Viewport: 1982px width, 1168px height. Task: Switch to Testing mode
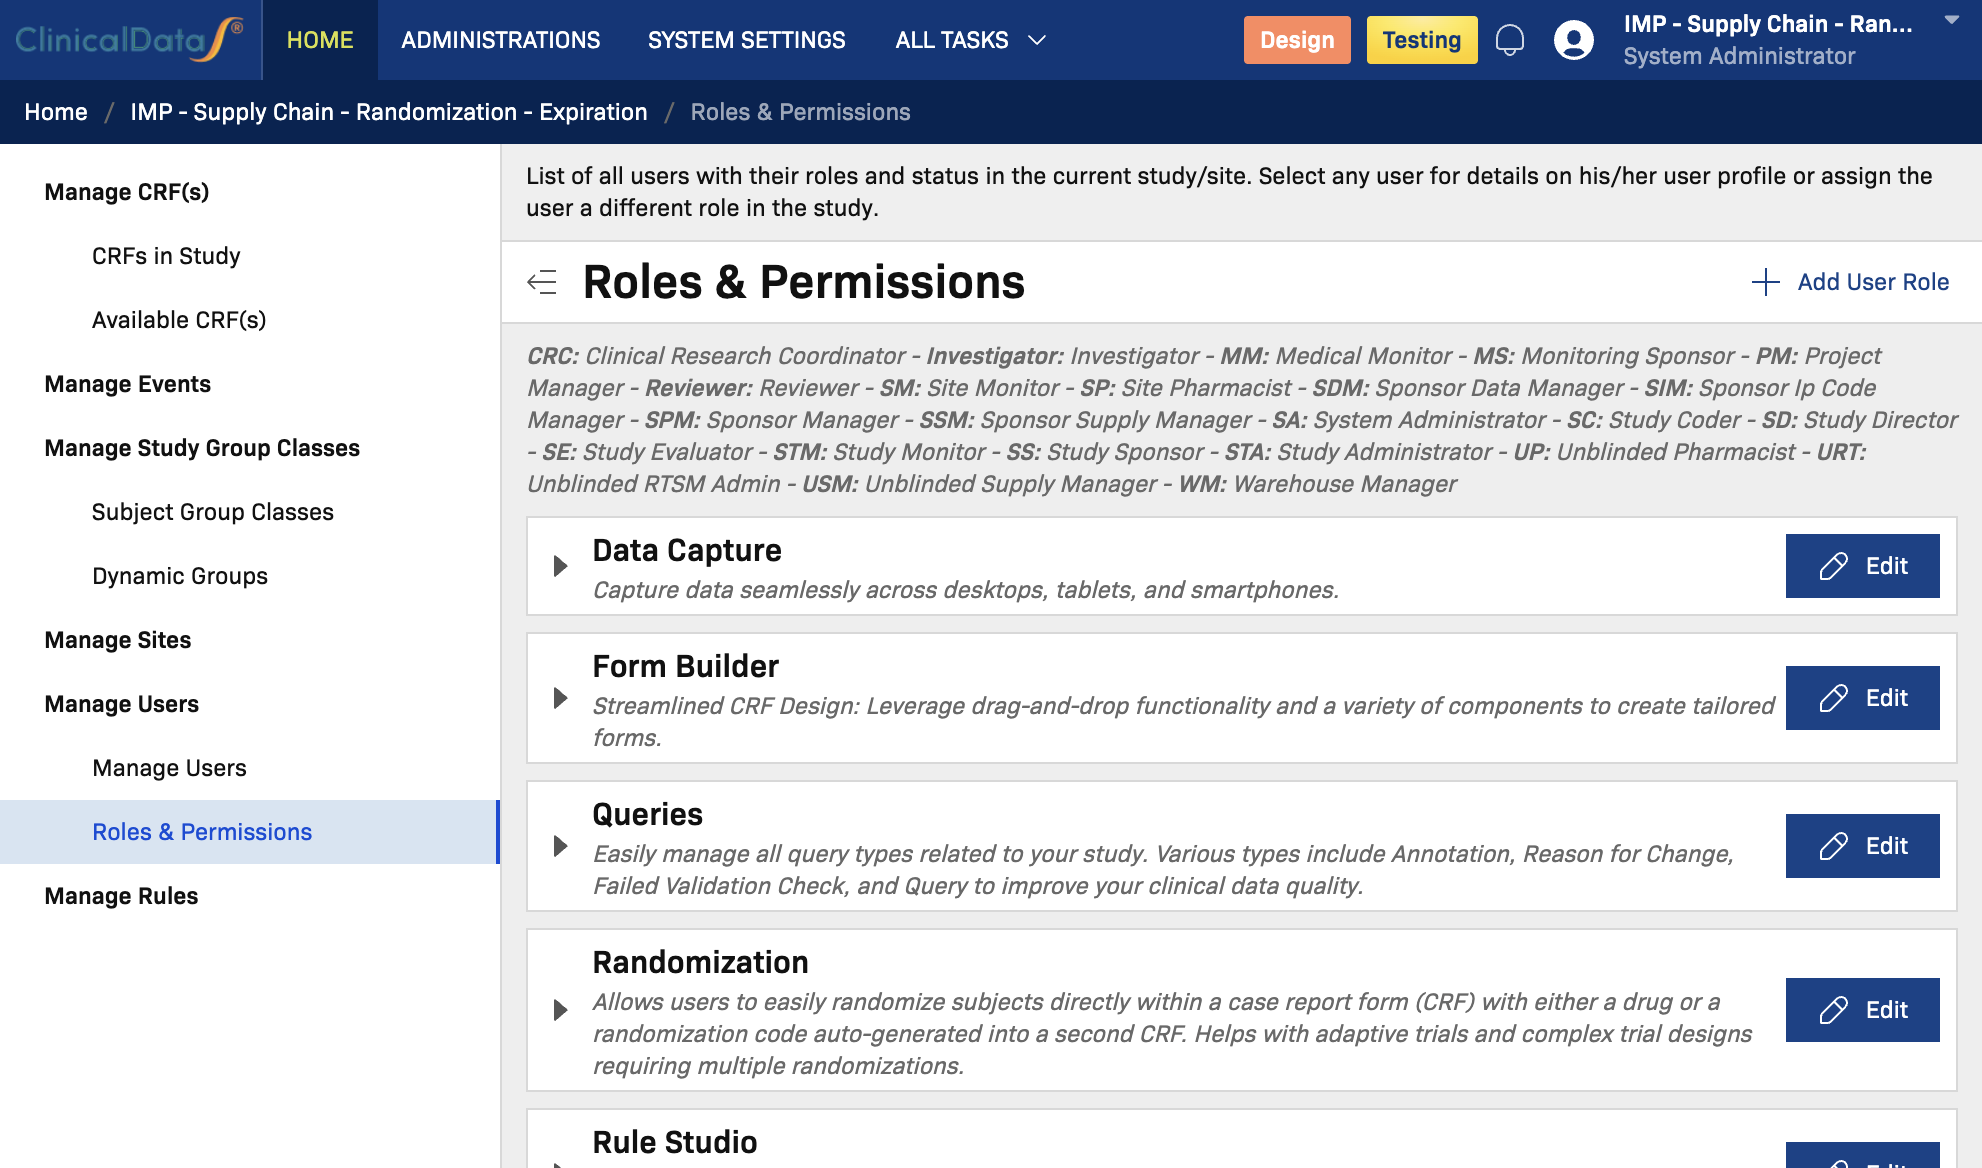1421,40
